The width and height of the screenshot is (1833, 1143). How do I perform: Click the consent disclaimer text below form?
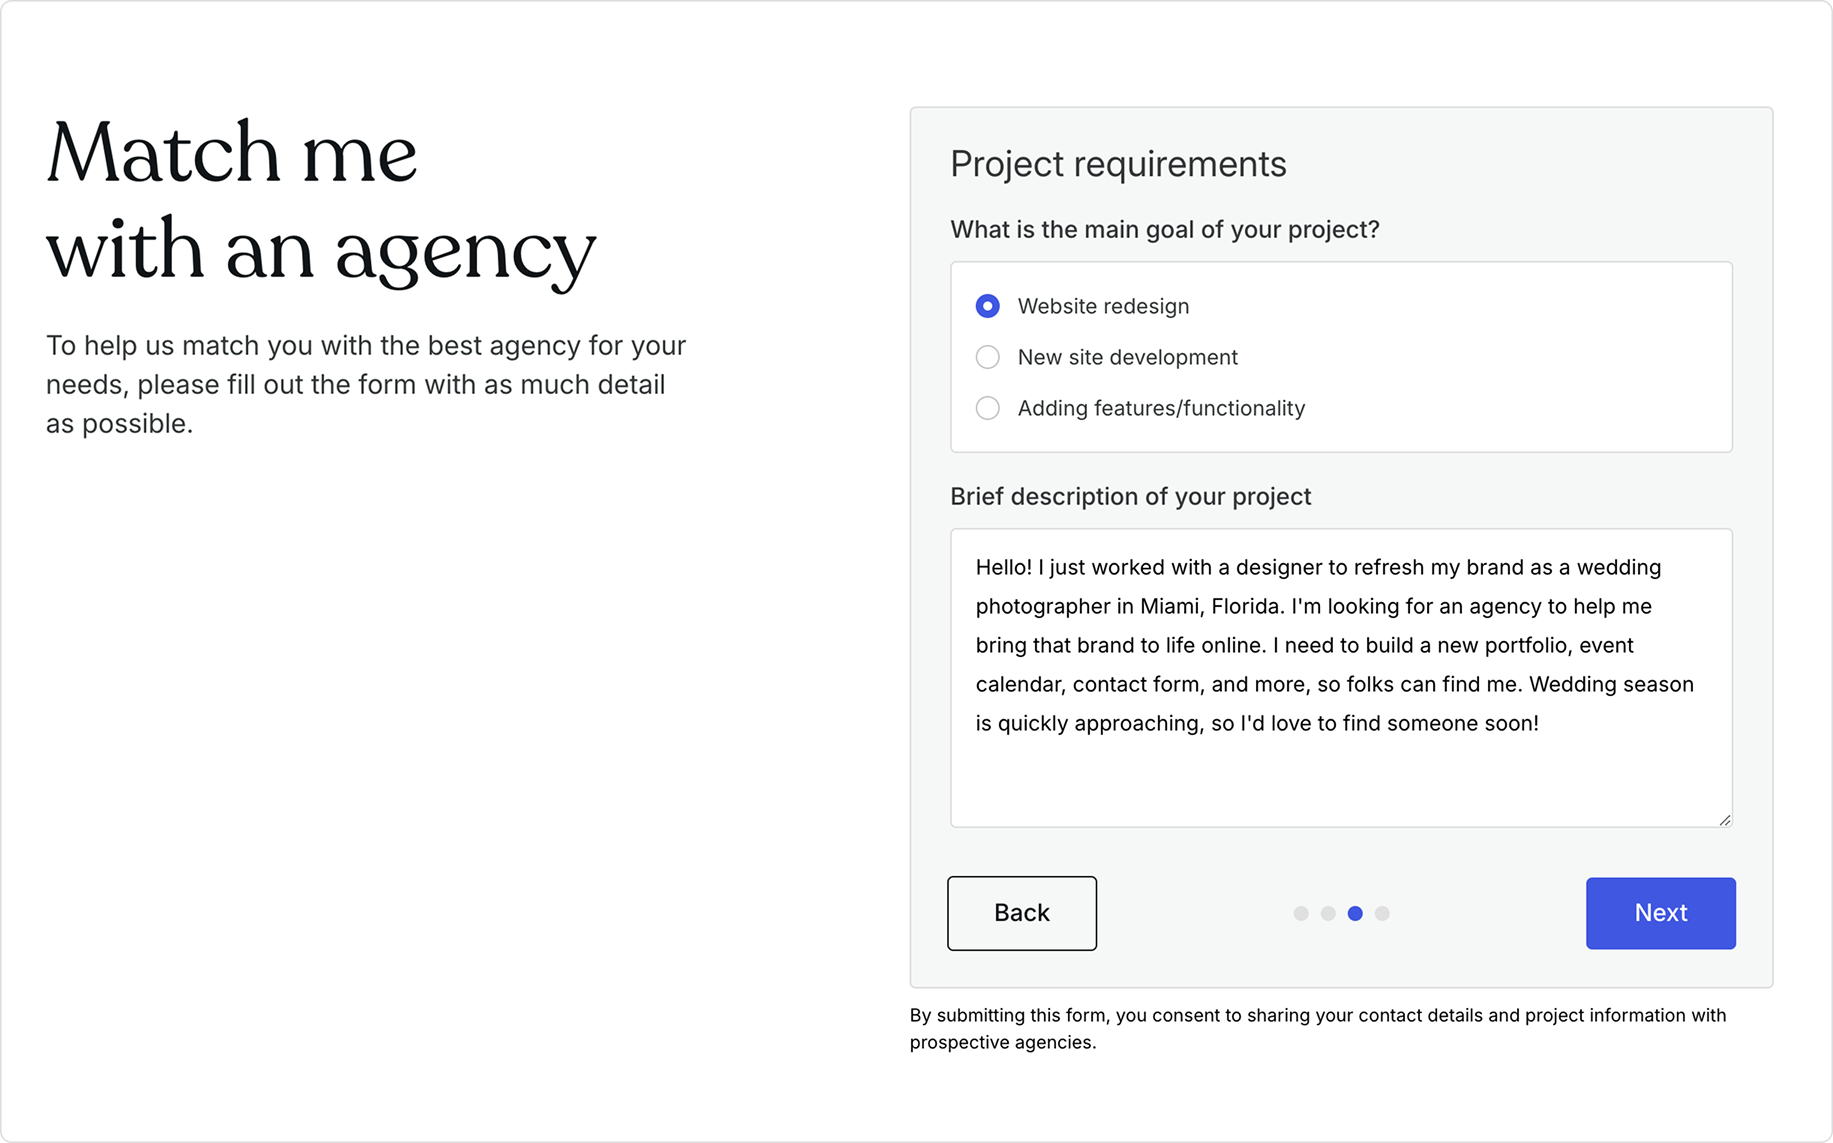(1317, 1028)
